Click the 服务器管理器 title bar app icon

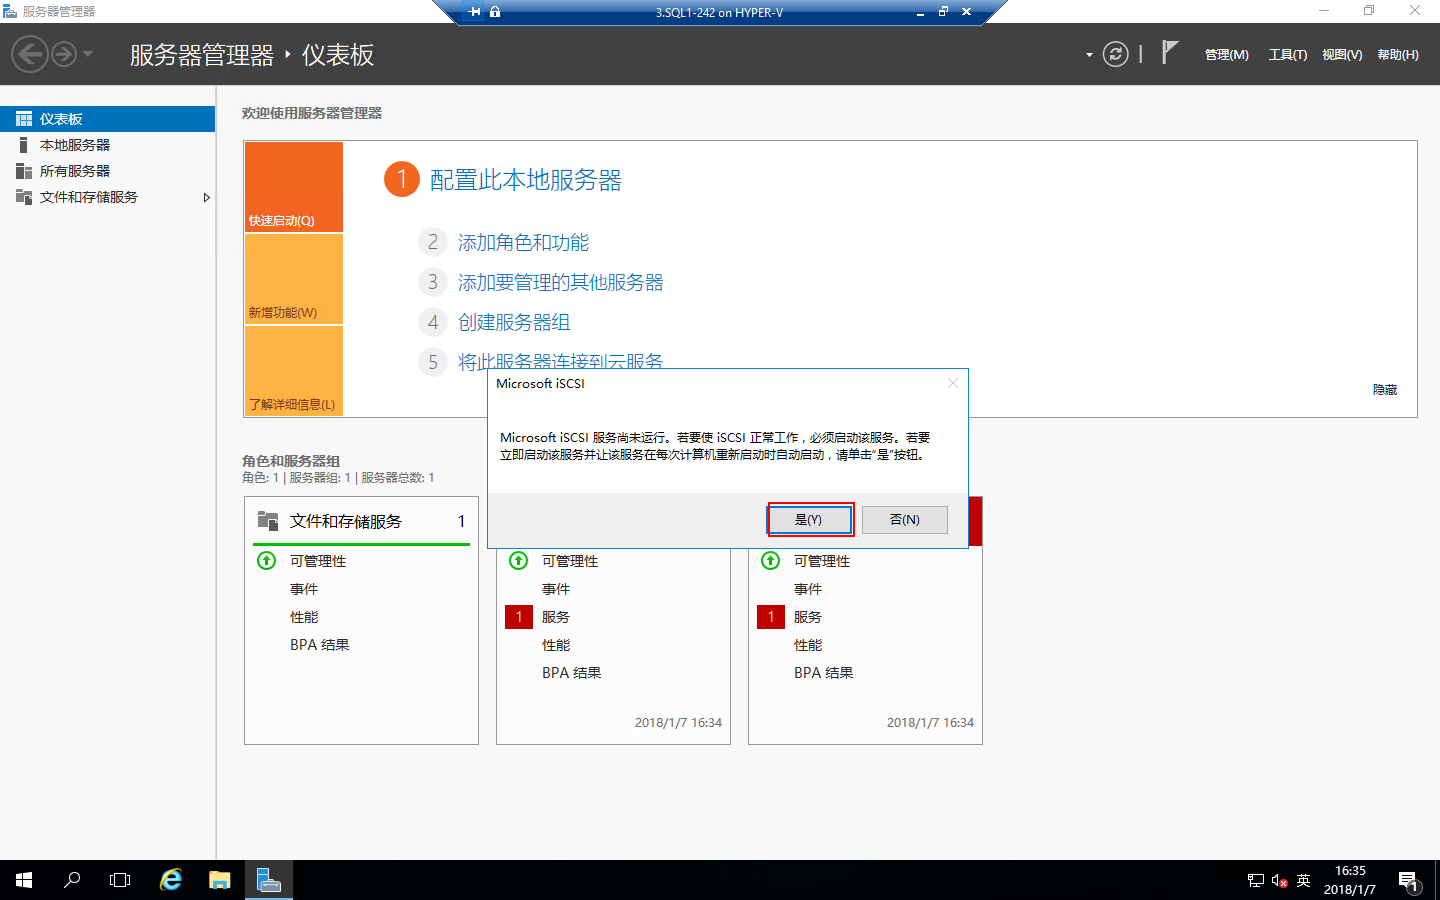coord(10,11)
